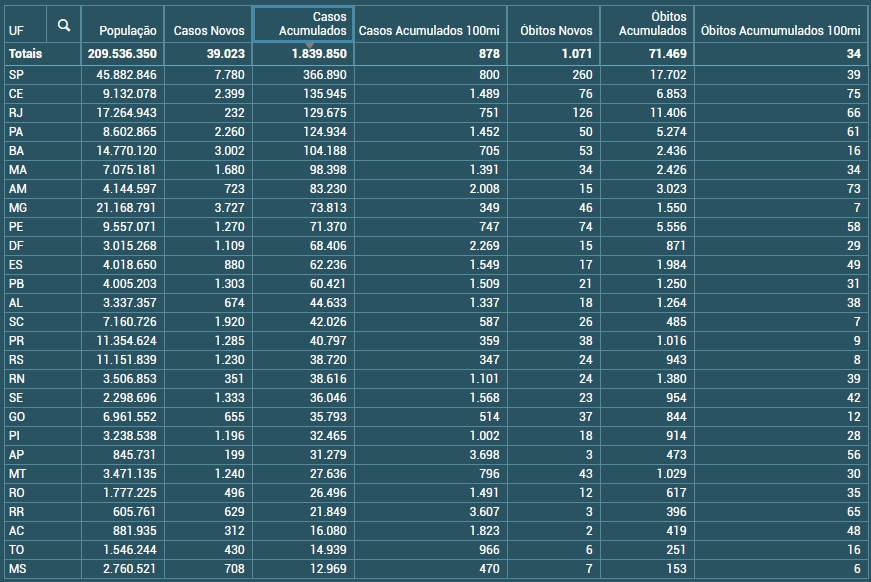The width and height of the screenshot is (871, 582).
Task: Select the DF state row
Action: (x=16, y=246)
